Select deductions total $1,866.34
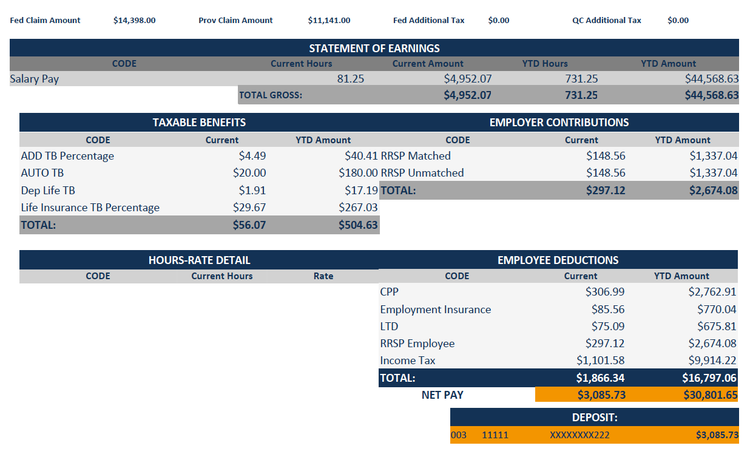 point(600,378)
